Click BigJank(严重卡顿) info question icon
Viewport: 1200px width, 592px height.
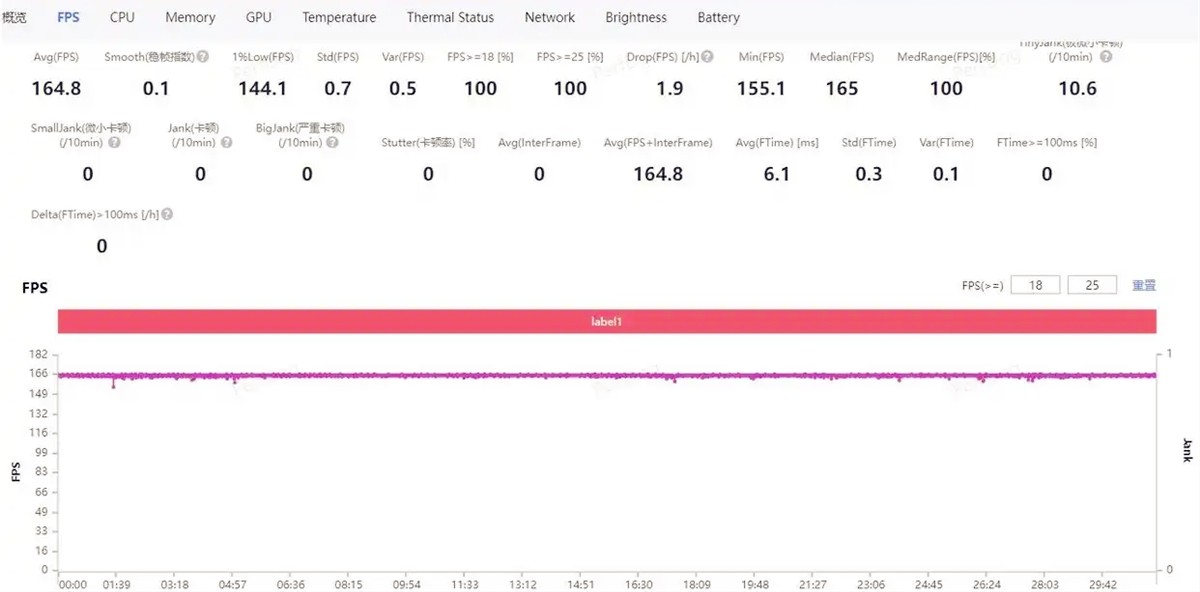click(332, 143)
